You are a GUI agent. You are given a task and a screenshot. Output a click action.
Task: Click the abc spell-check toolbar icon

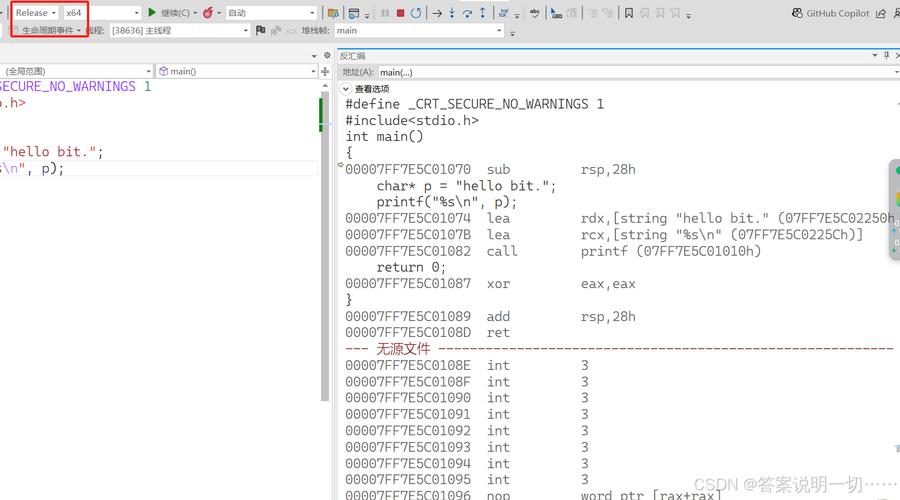[x=534, y=13]
